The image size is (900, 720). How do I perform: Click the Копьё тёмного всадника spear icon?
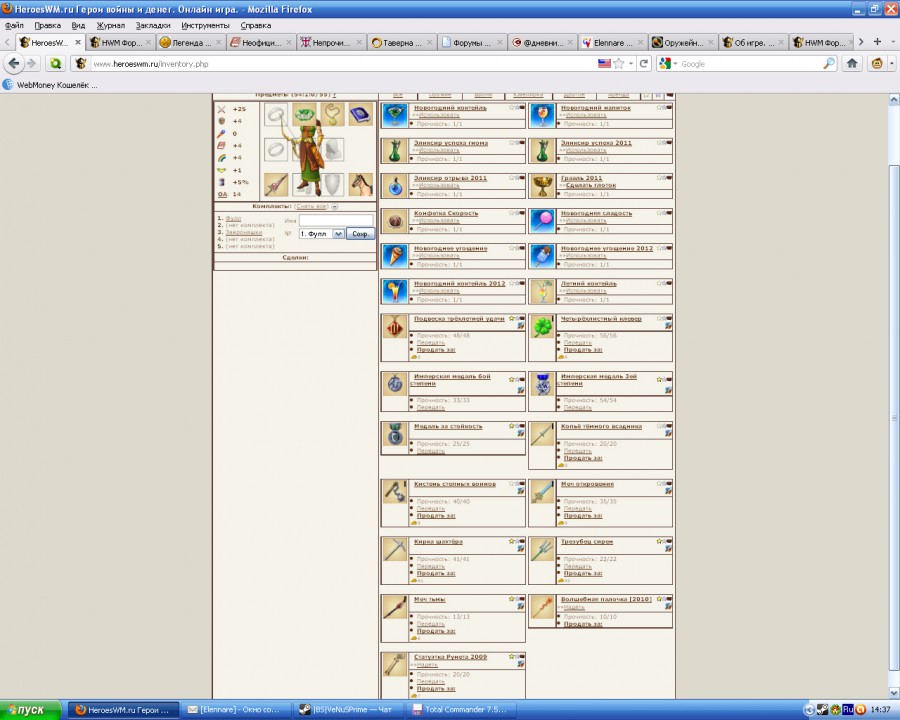tap(542, 435)
